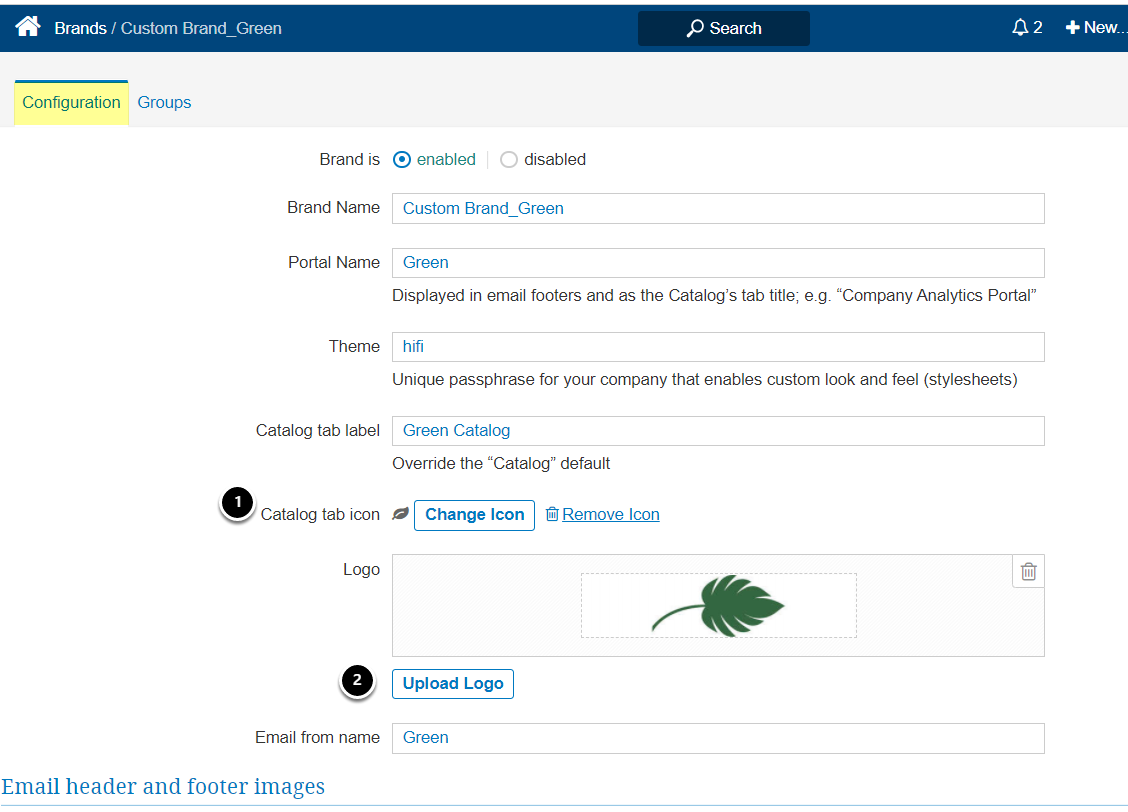Click the Brands breadcrumb link
This screenshot has width=1128, height=812.
80,28
